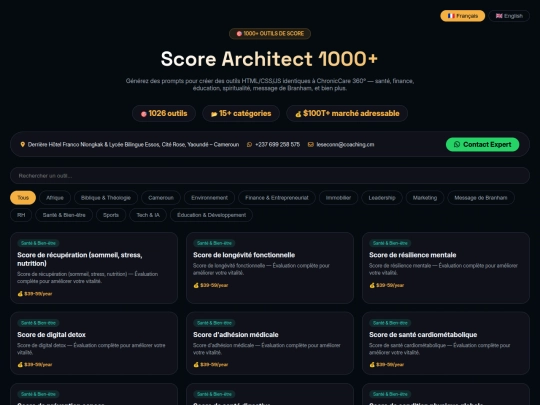Click Santé & Bien-être tag on digital detox card
The width and height of the screenshot is (540, 405).
(38, 323)
